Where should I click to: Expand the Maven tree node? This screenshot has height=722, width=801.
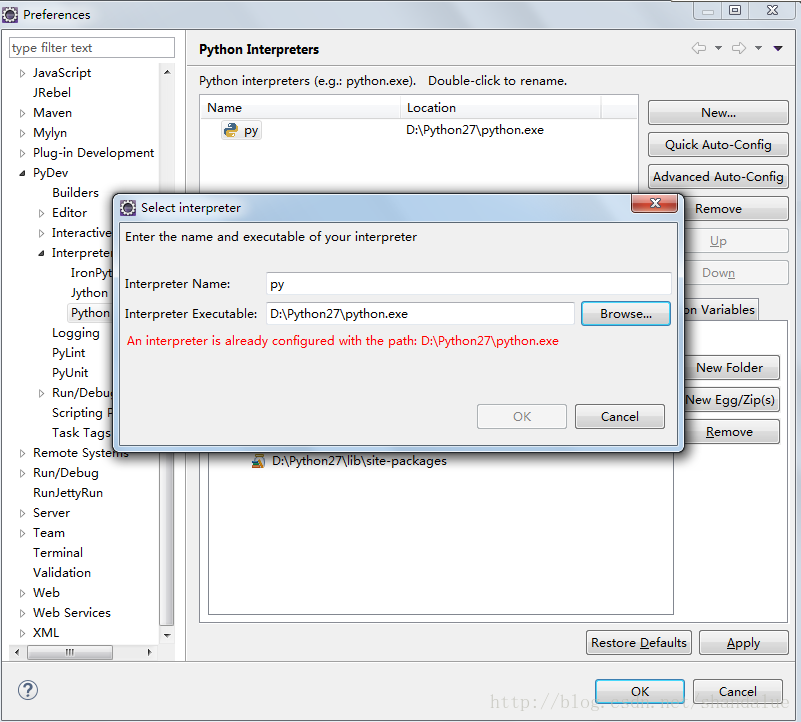[22, 113]
